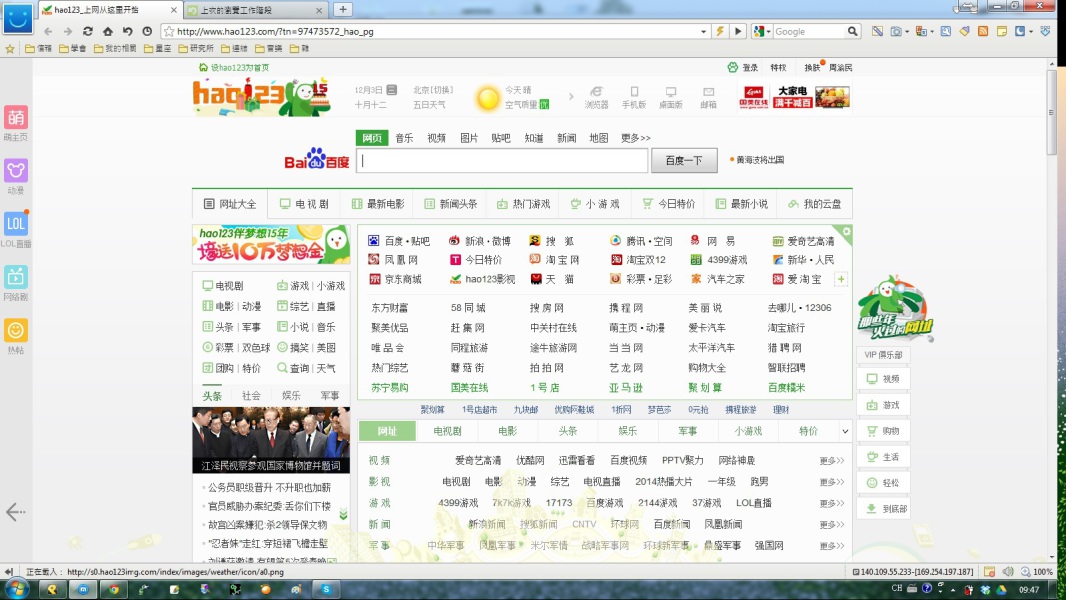The image size is (1066, 600).
Task: Open the 研究所 bookmarks folder
Action: pos(196,48)
